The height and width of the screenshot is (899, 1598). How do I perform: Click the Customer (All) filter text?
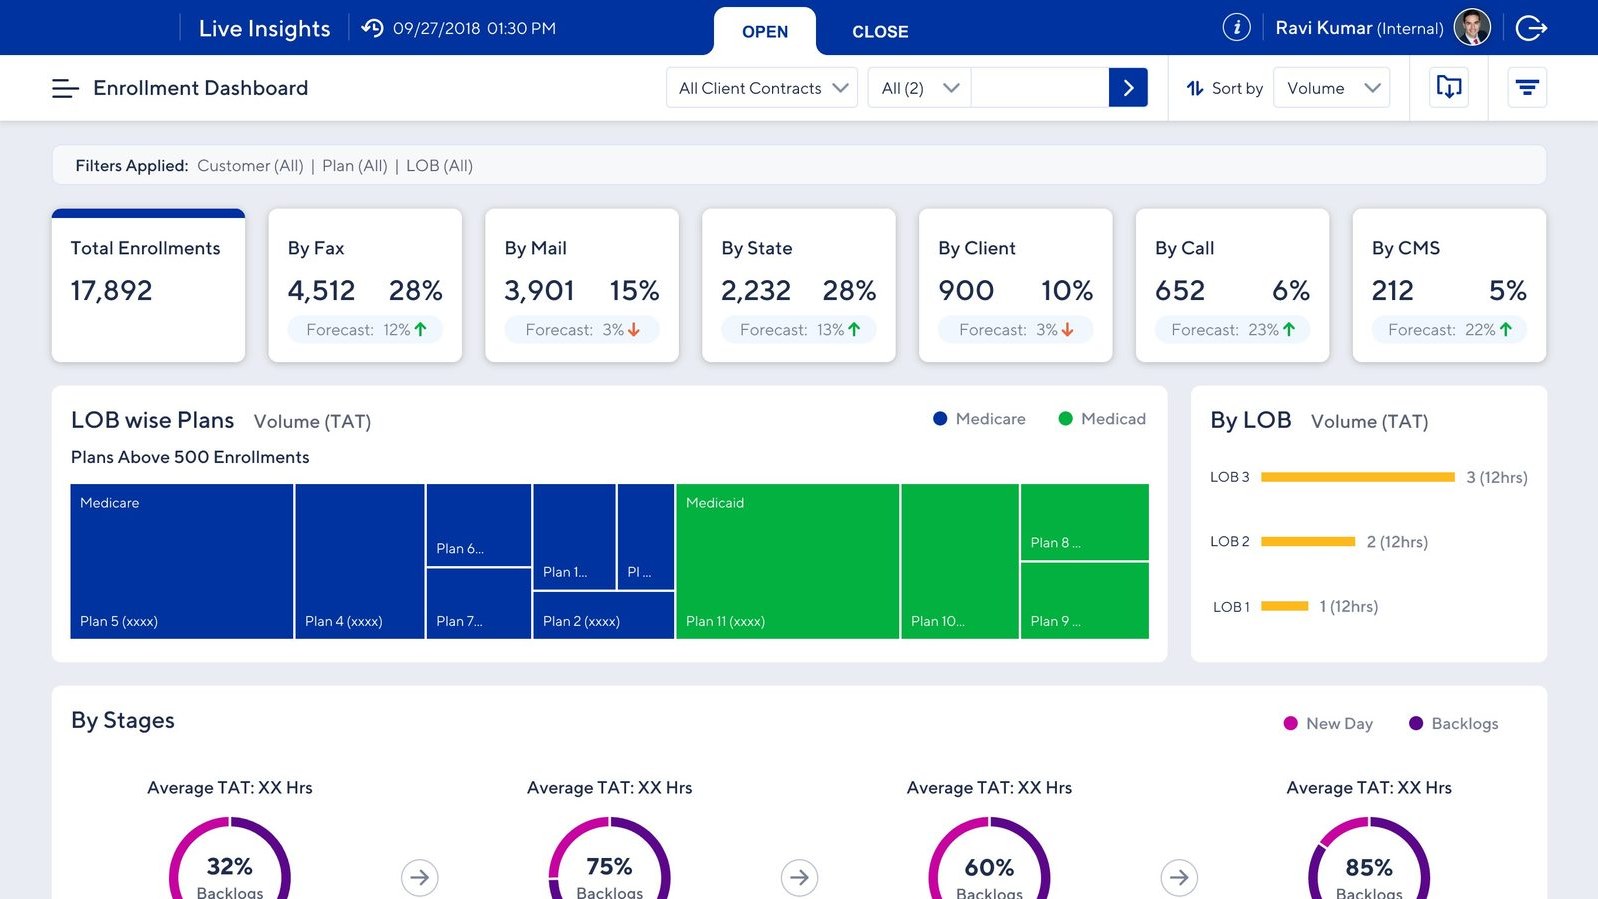[250, 166]
